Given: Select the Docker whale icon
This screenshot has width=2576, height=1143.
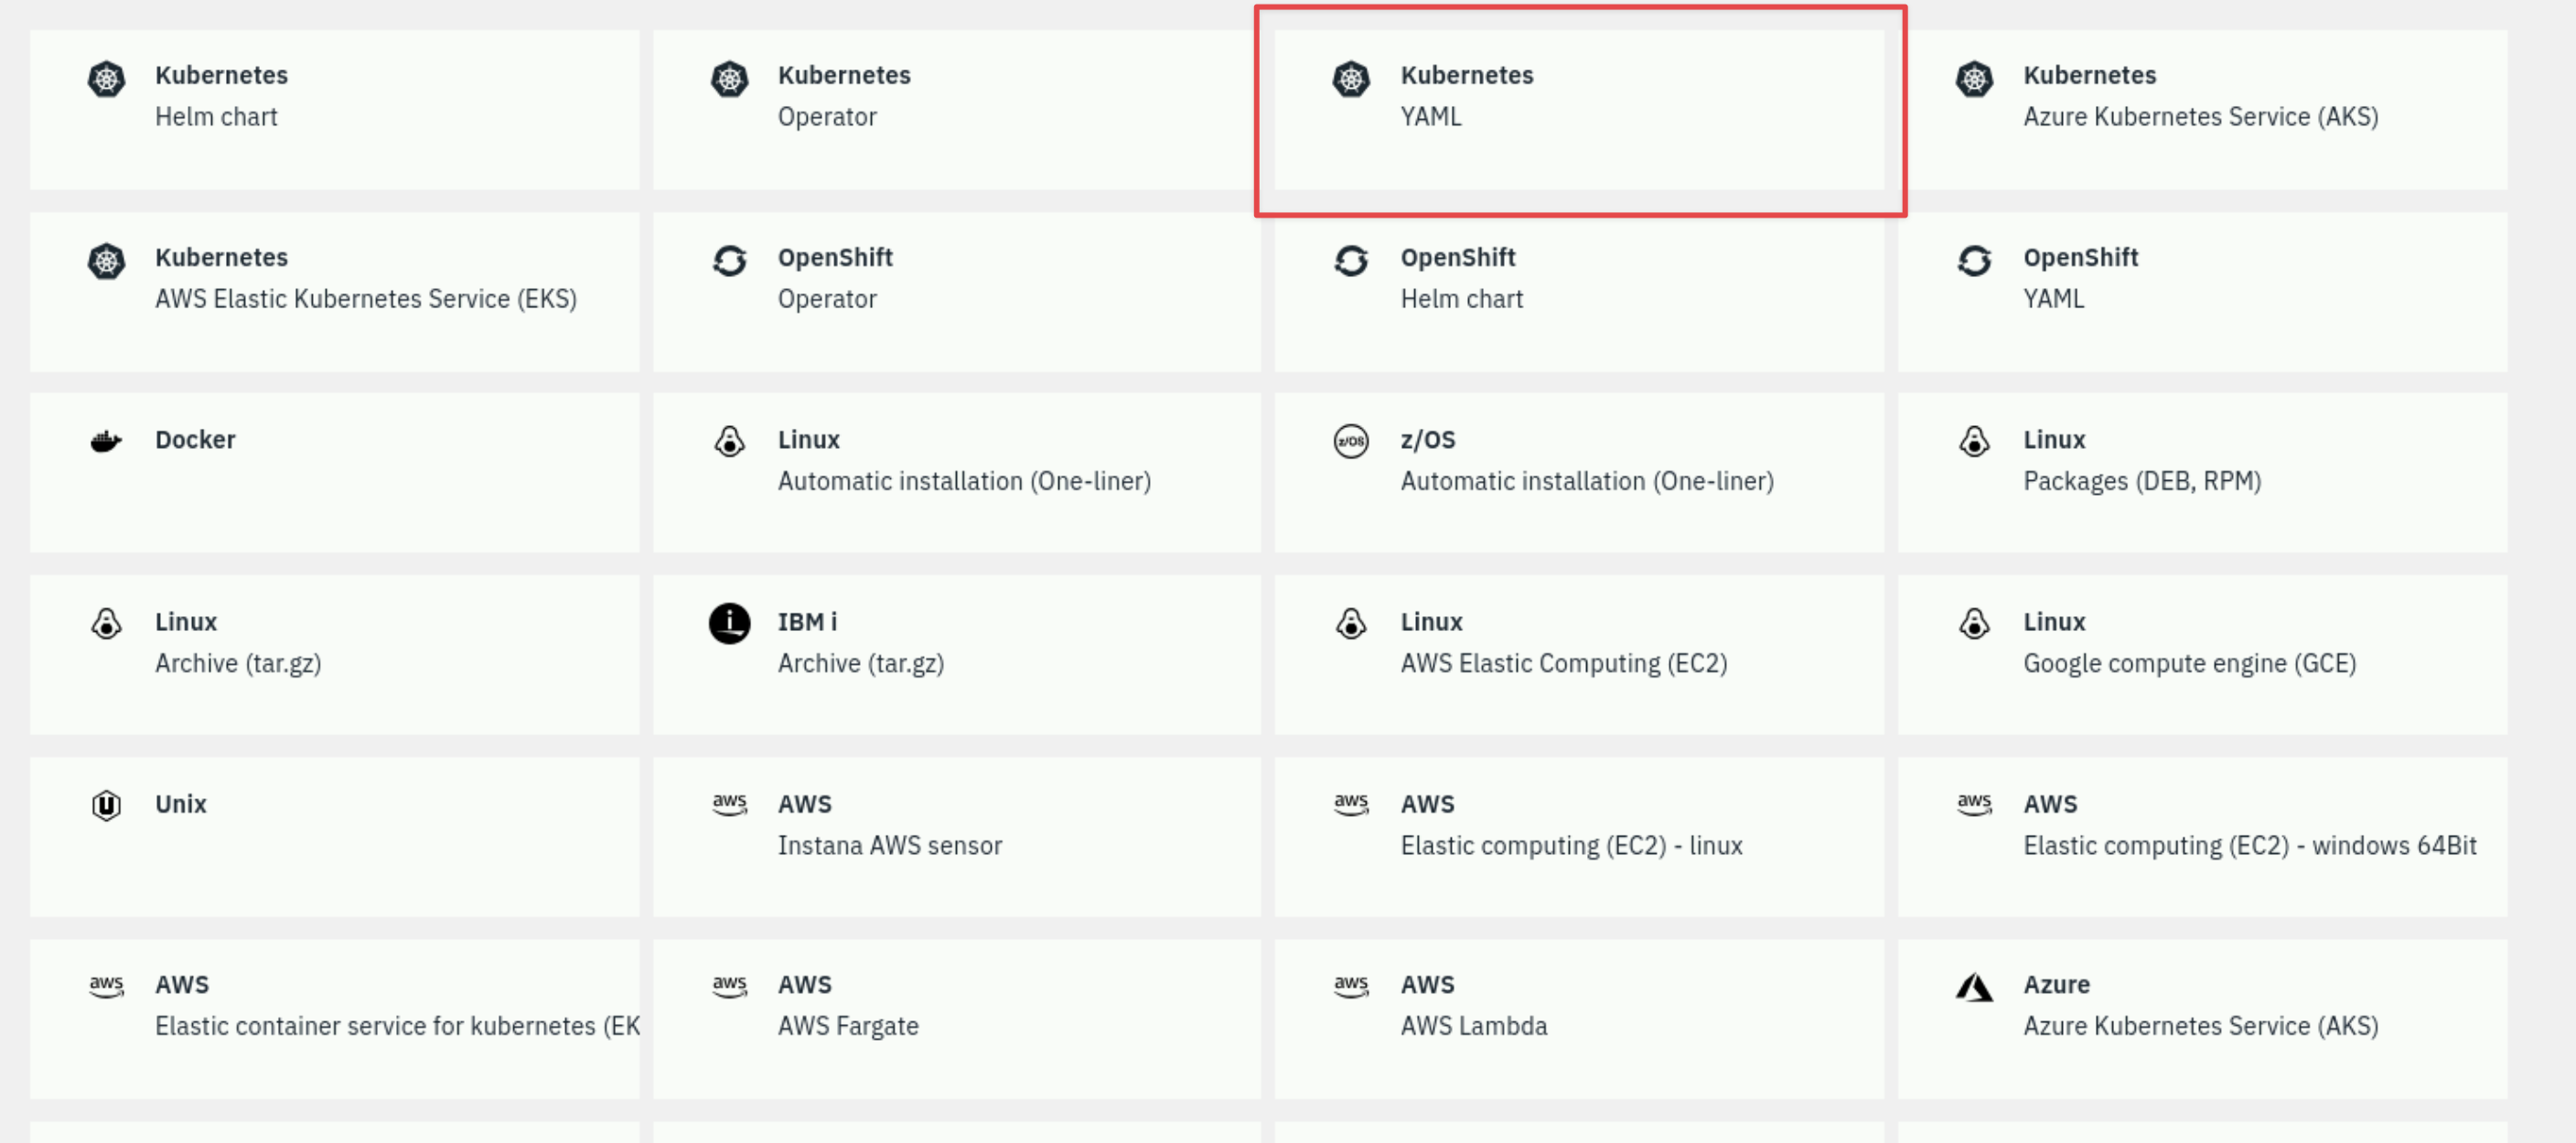Looking at the screenshot, I should (106, 441).
